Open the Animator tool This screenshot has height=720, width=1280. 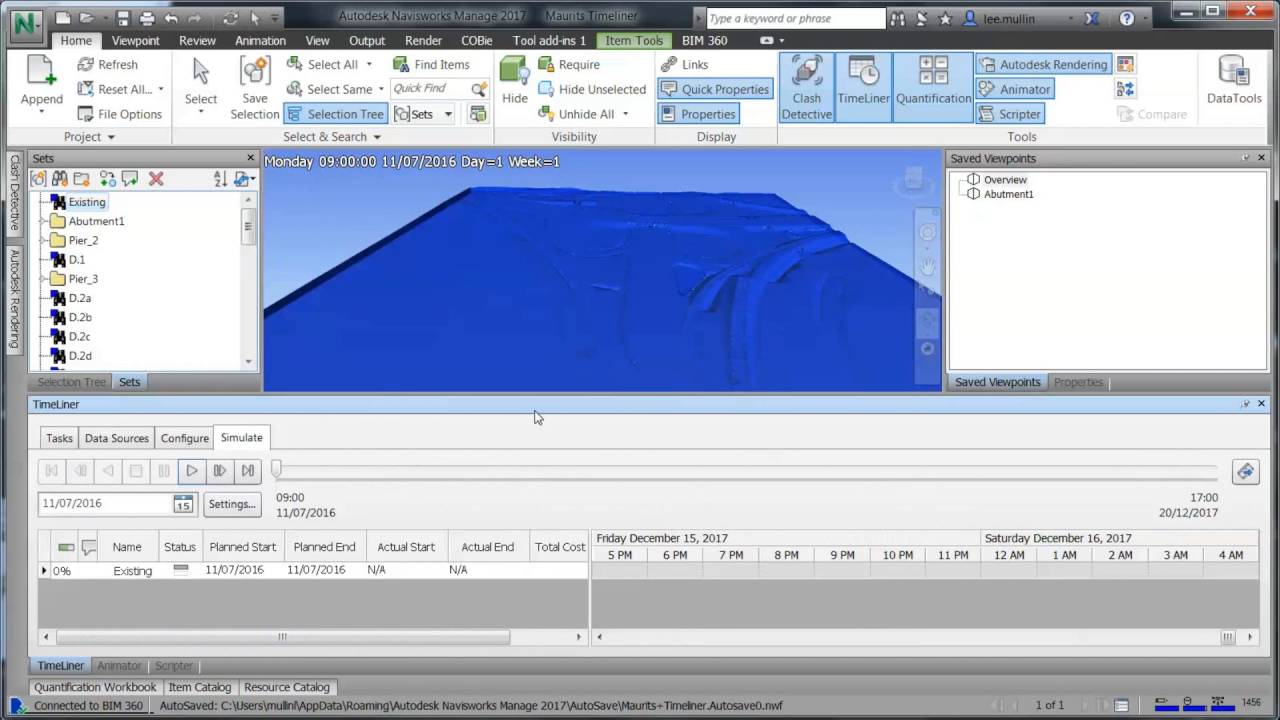click(1015, 89)
